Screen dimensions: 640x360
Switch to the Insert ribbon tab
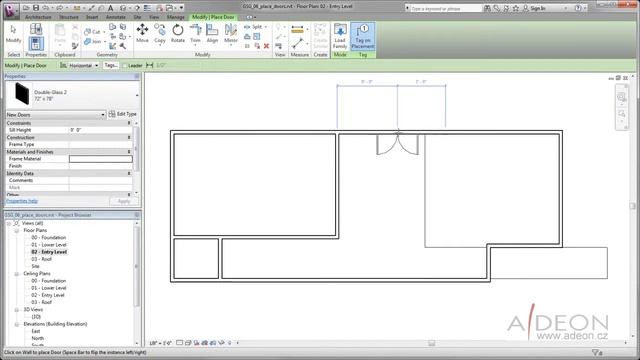tap(92, 17)
